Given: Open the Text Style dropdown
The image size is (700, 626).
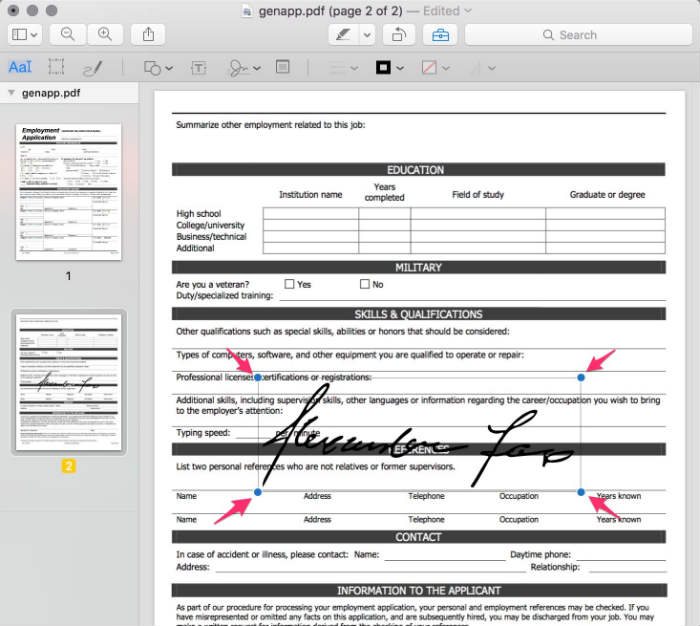Looking at the screenshot, I should [x=482, y=68].
